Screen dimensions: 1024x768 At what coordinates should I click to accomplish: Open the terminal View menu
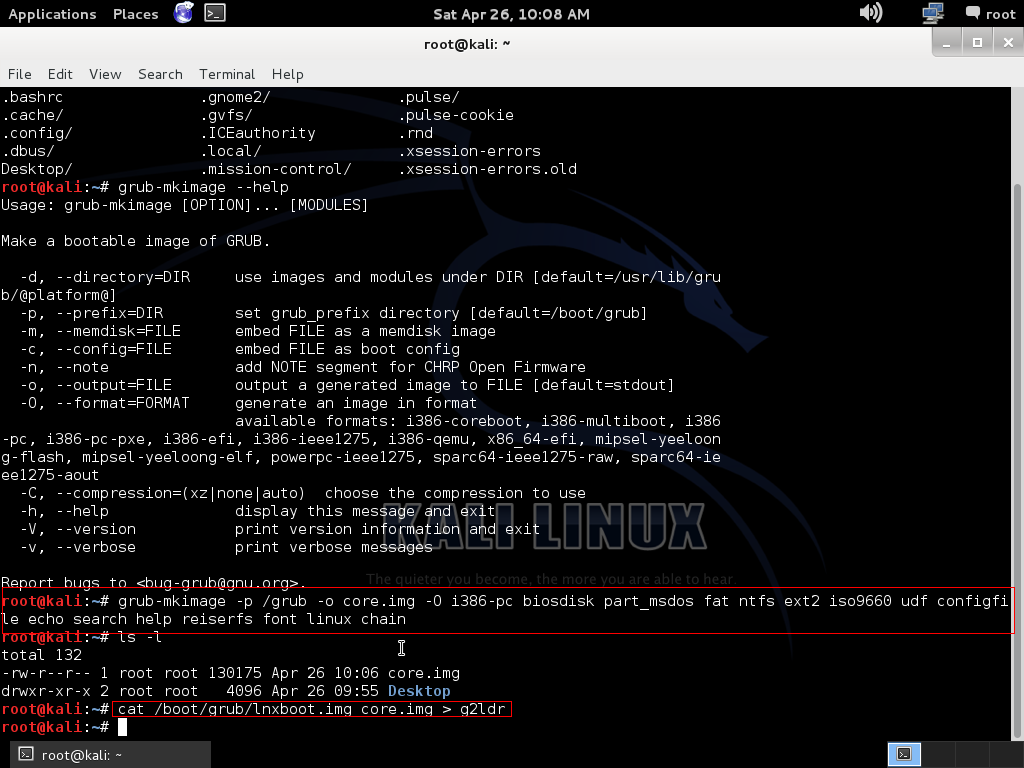(x=105, y=74)
